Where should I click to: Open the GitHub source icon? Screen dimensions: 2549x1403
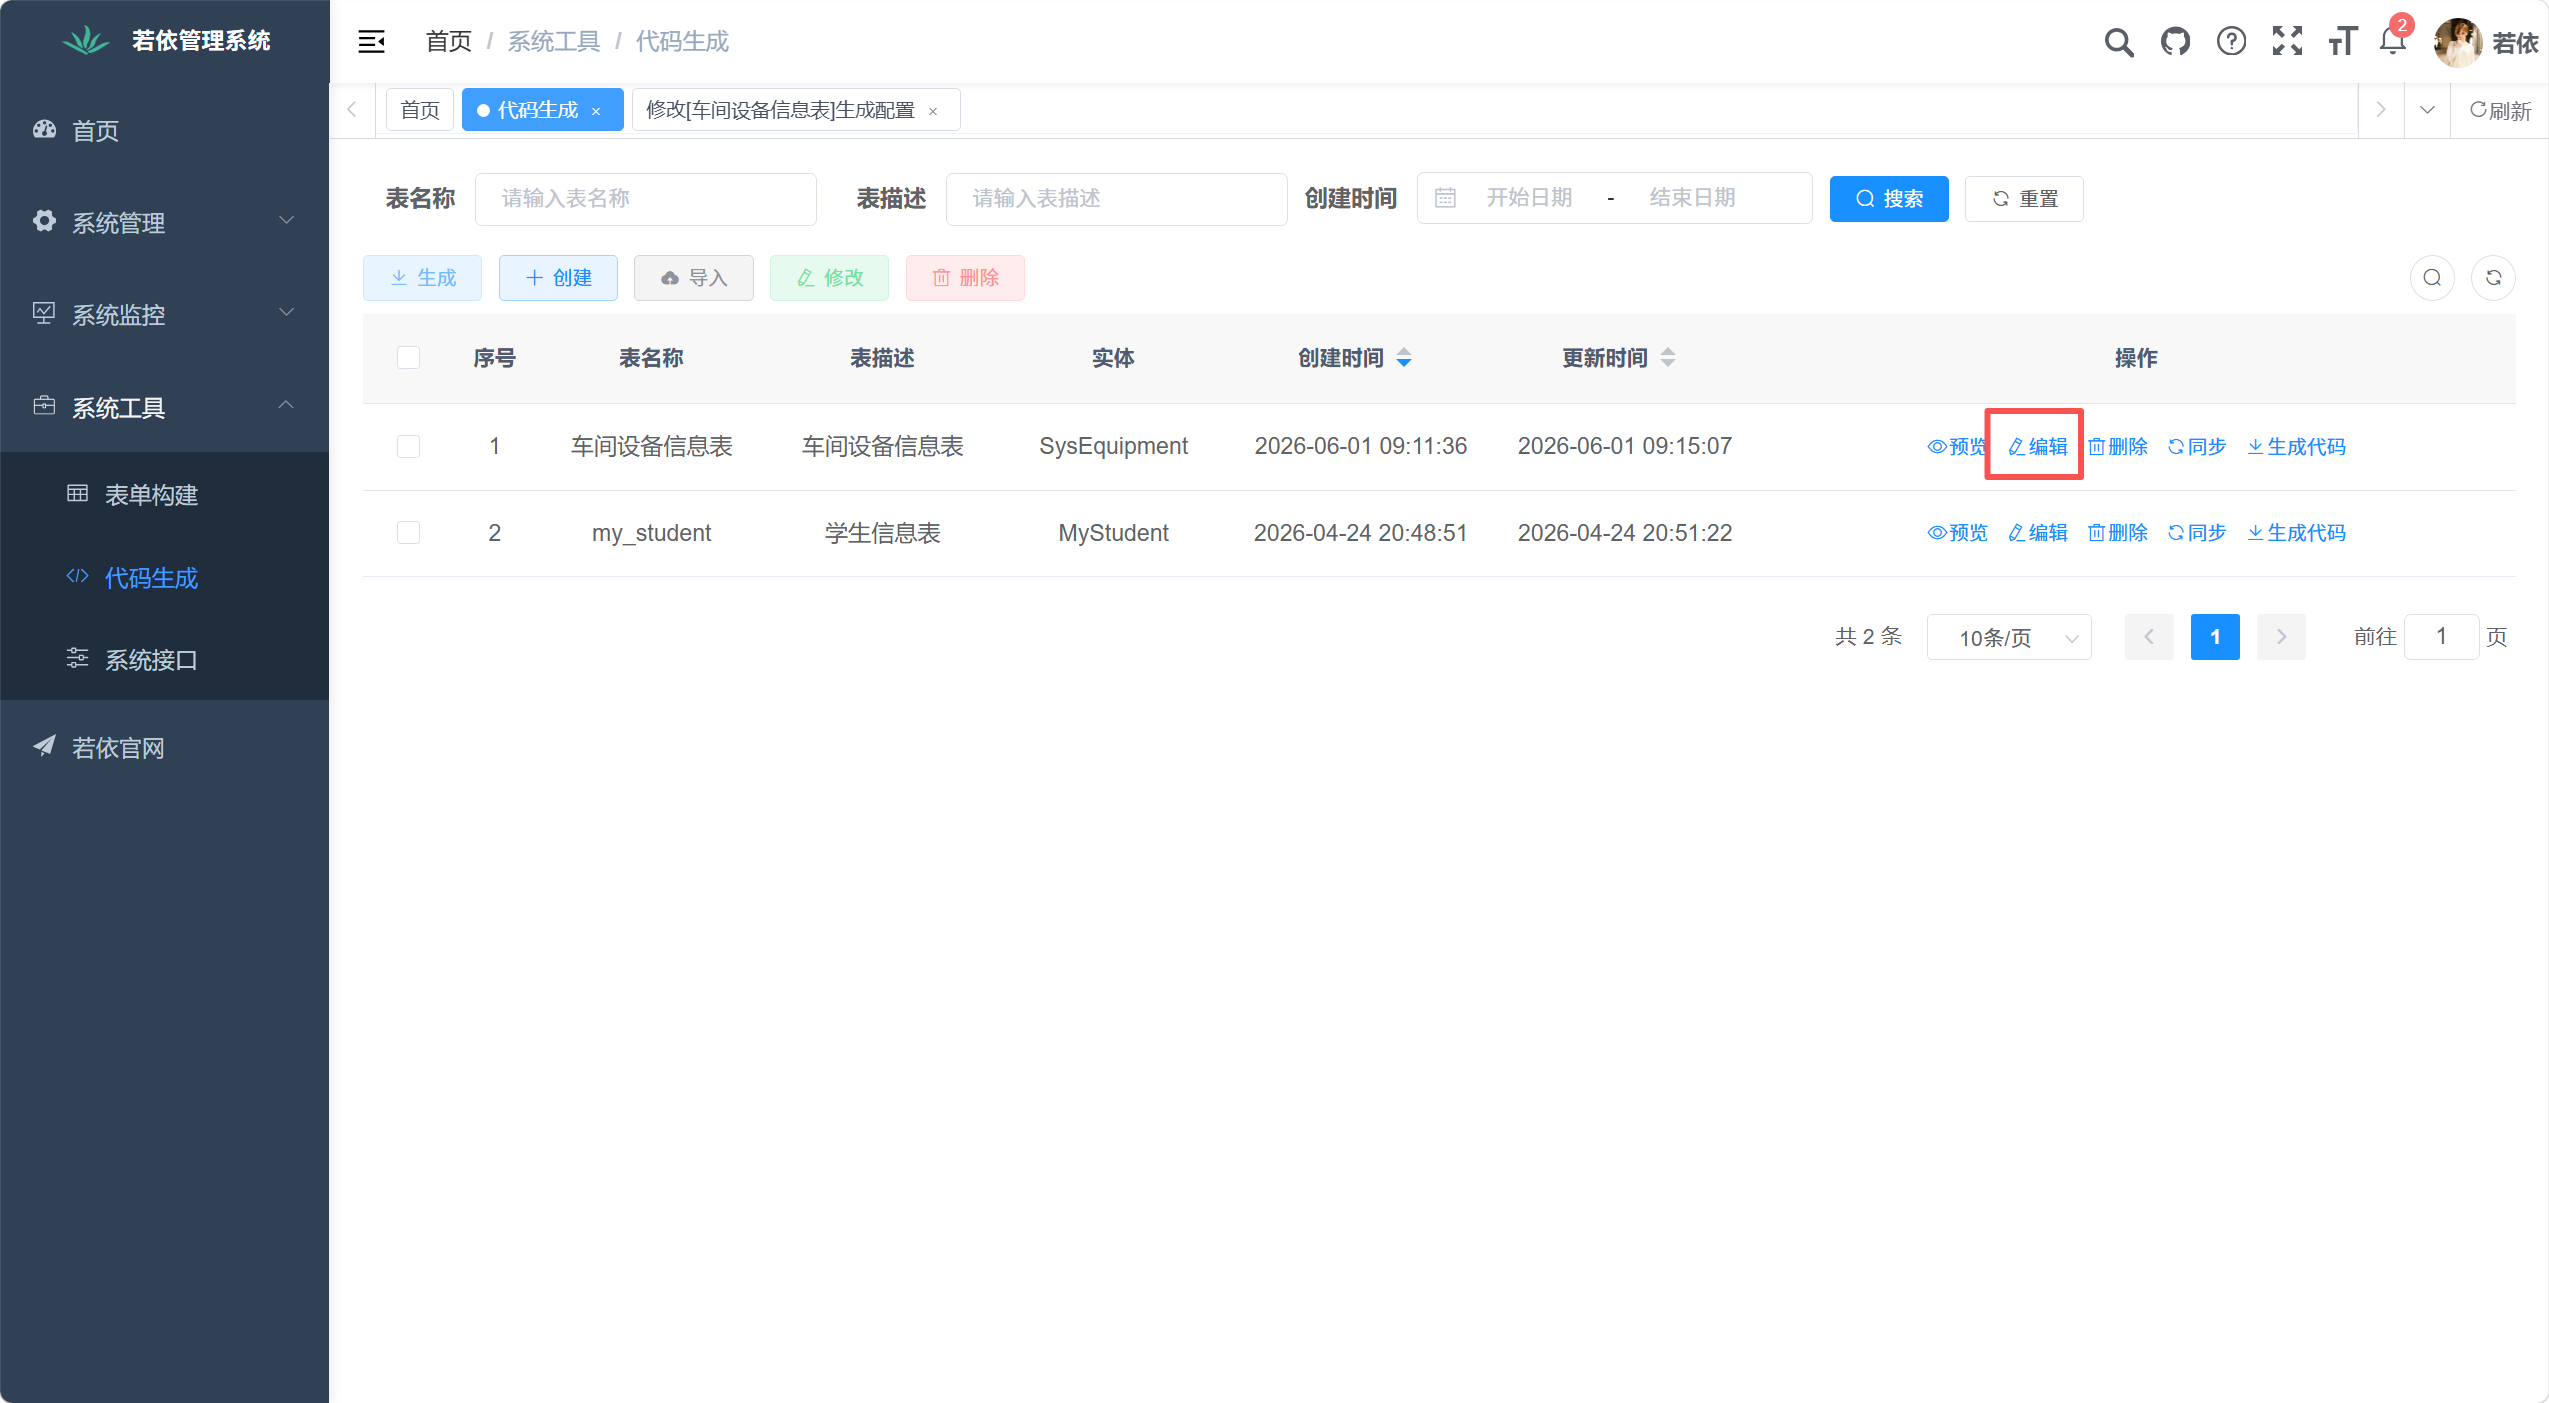coord(2174,41)
